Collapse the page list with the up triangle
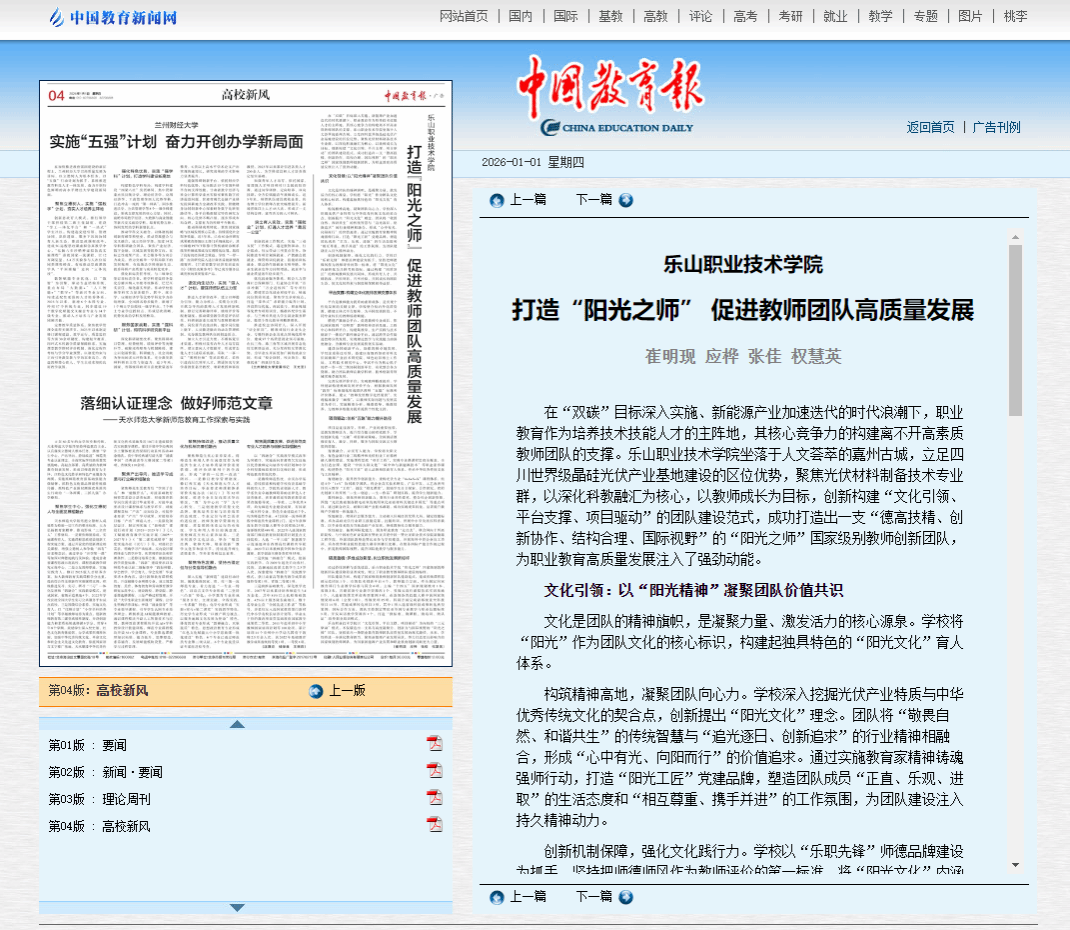The width and height of the screenshot is (1070, 930). click(x=237, y=724)
